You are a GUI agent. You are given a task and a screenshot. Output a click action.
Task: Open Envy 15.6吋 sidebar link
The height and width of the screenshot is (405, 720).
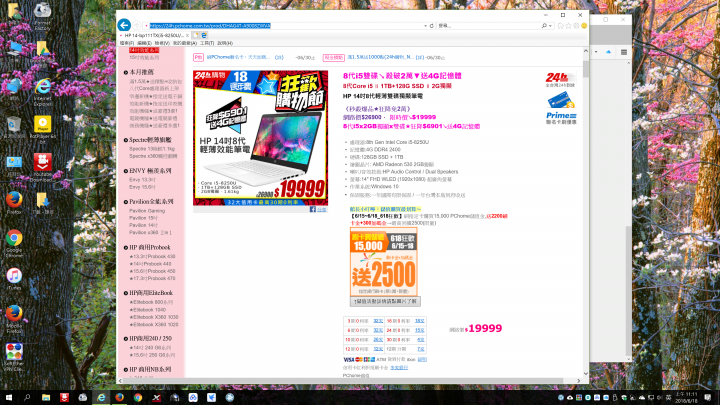point(142,187)
